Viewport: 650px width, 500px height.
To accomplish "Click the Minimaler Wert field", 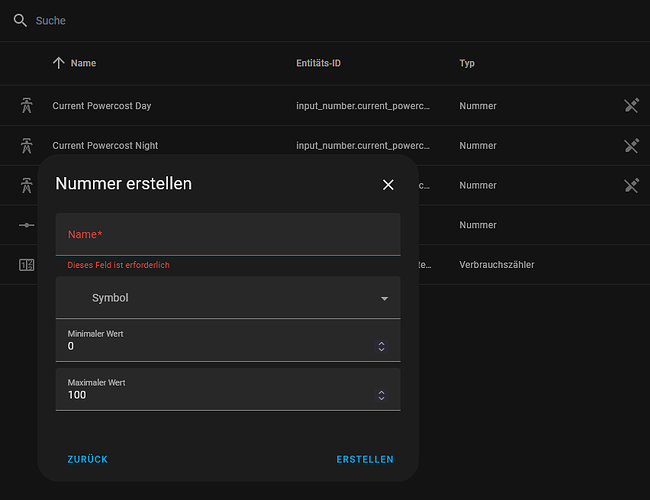I will click(x=228, y=340).
